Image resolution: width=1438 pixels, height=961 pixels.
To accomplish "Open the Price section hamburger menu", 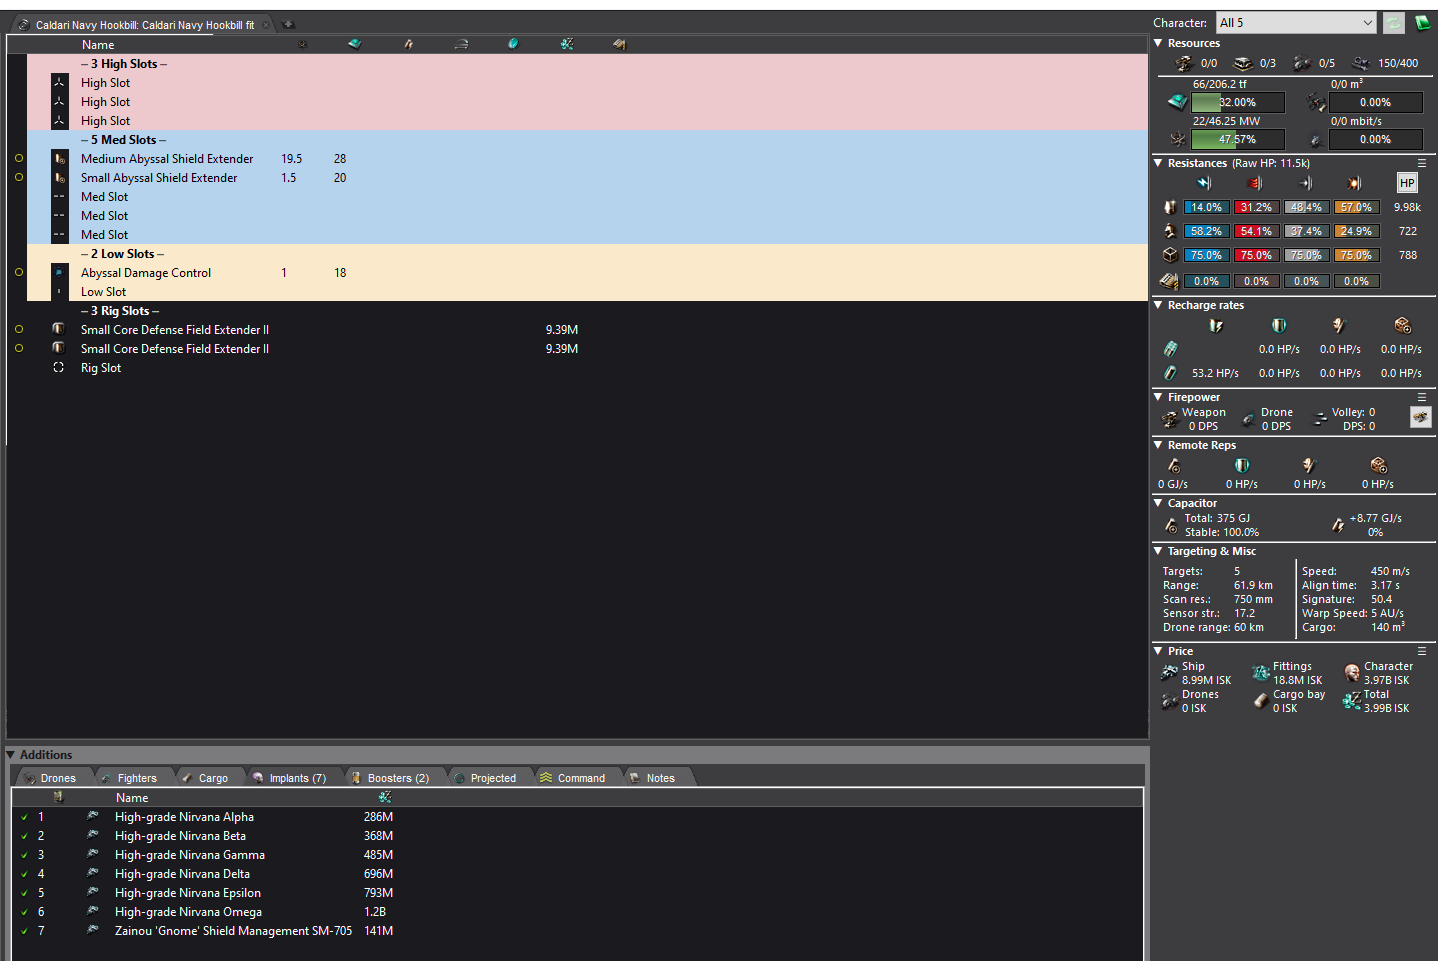I will click(x=1422, y=651).
